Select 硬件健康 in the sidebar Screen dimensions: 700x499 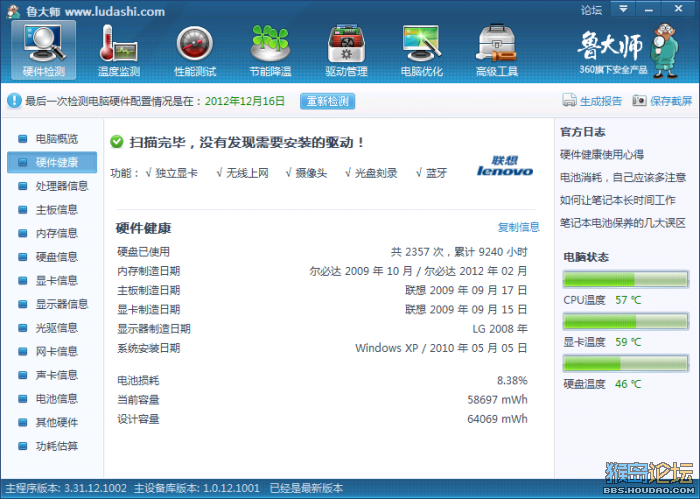pos(52,162)
